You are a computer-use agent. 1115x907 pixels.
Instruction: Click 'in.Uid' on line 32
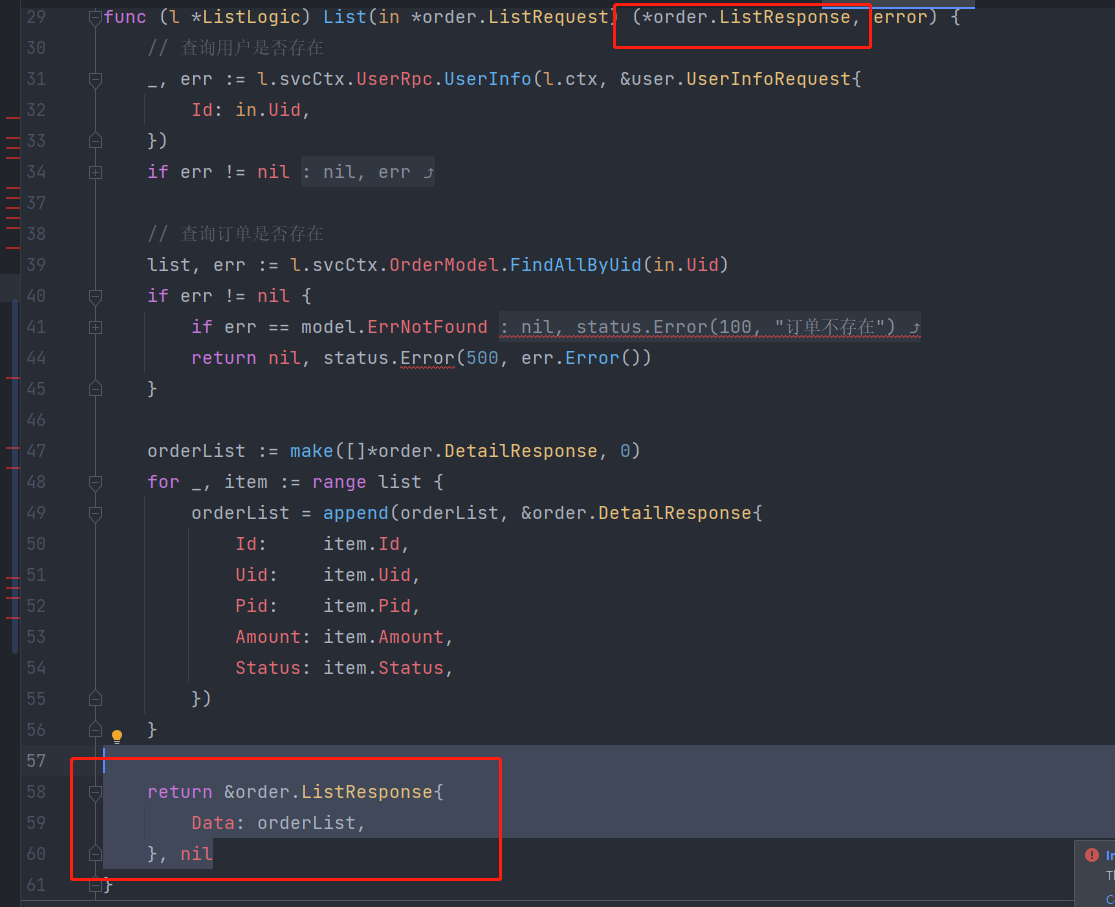pos(268,110)
